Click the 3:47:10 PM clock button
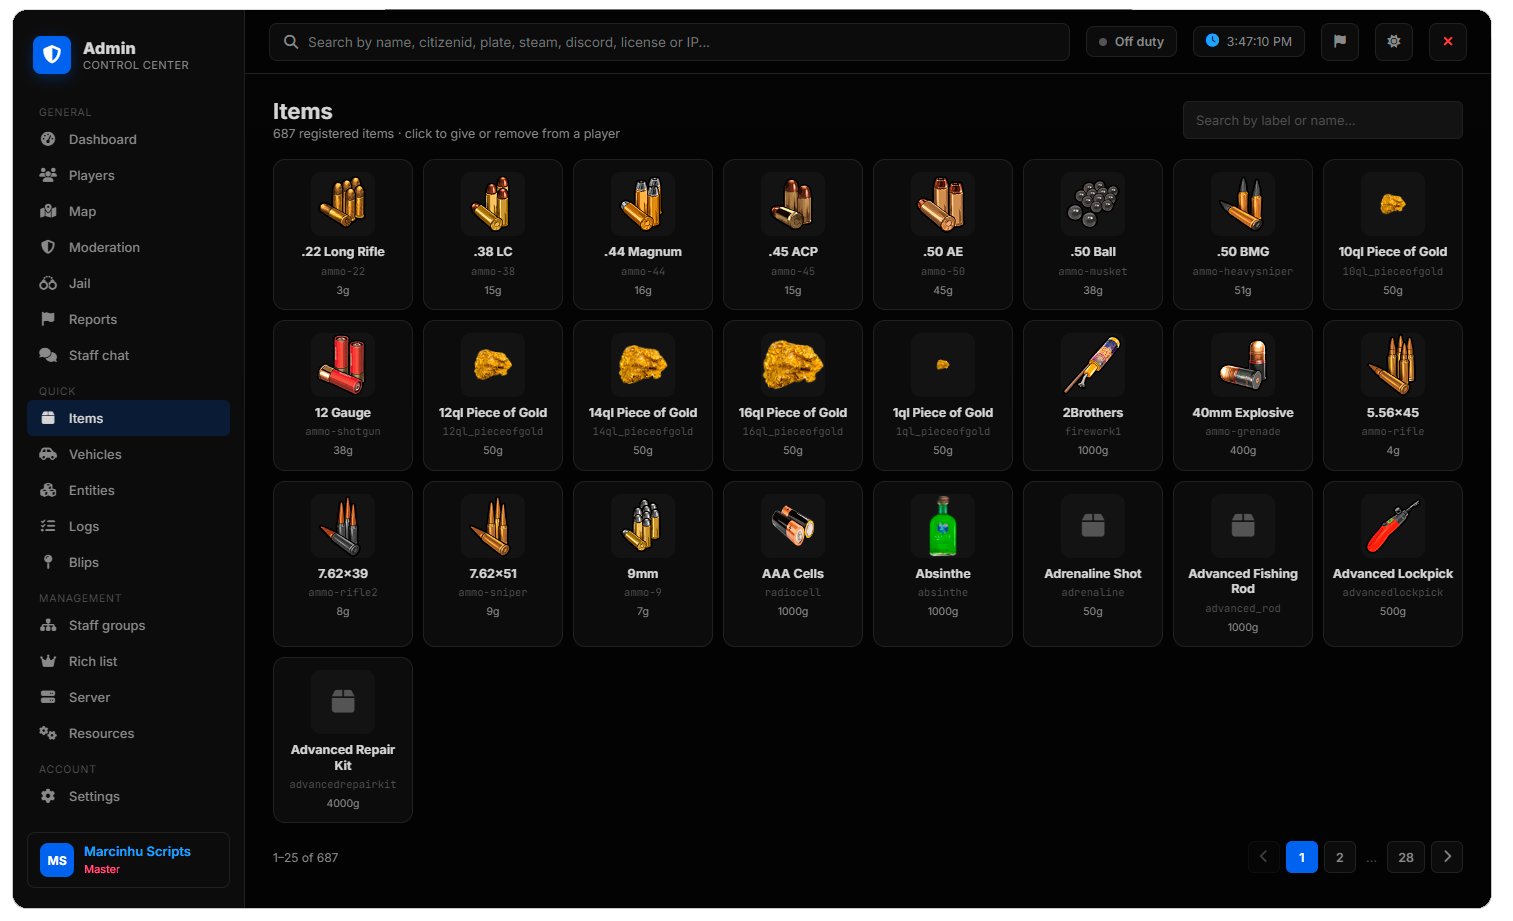 [1249, 42]
